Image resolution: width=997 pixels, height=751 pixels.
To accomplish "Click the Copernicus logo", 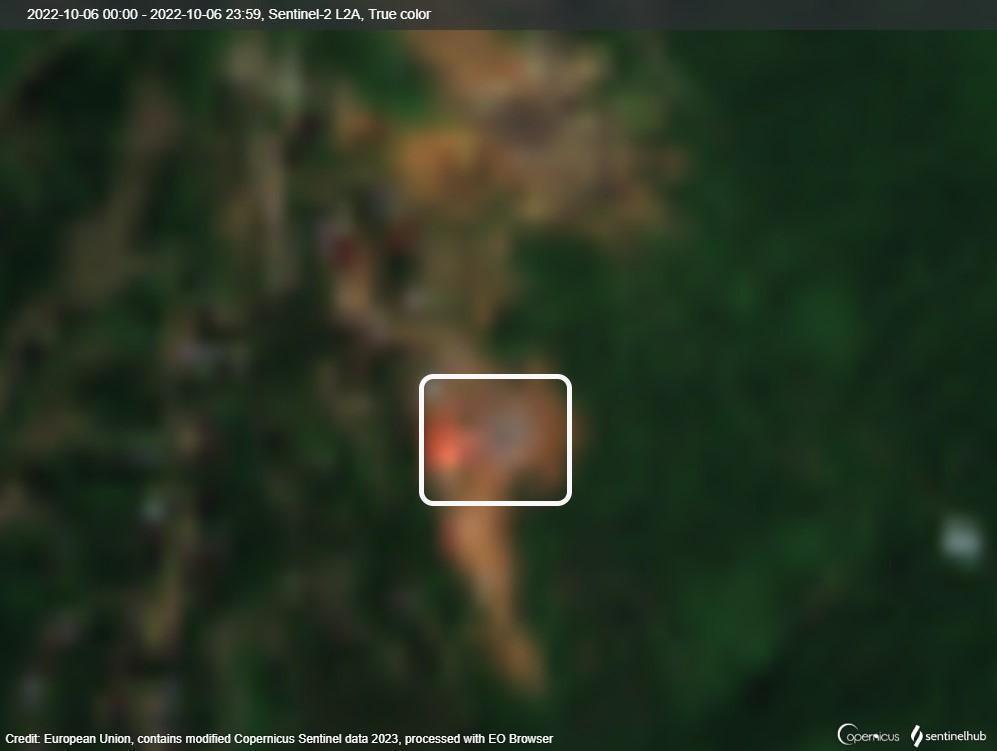I will click(868, 735).
